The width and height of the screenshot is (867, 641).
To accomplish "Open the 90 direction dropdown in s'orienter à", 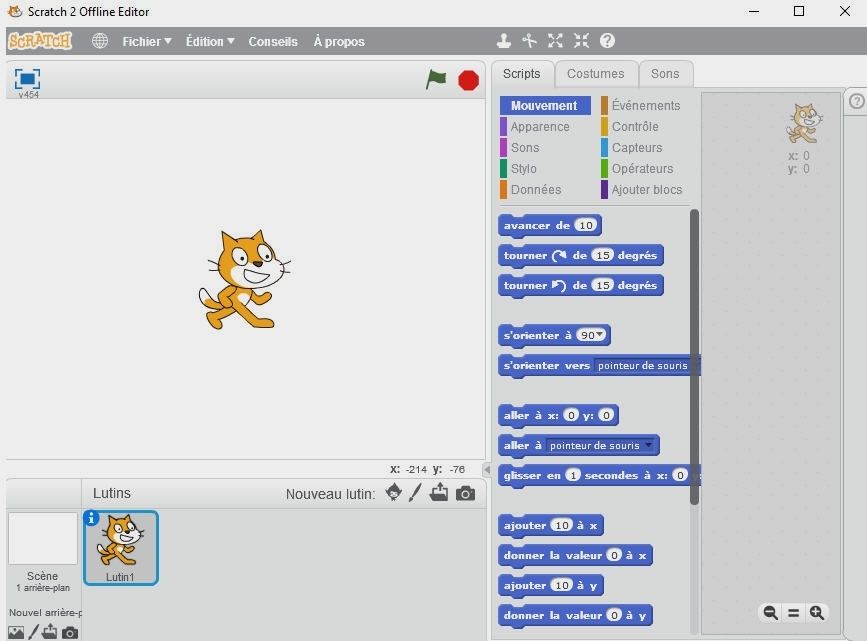I will point(599,335).
